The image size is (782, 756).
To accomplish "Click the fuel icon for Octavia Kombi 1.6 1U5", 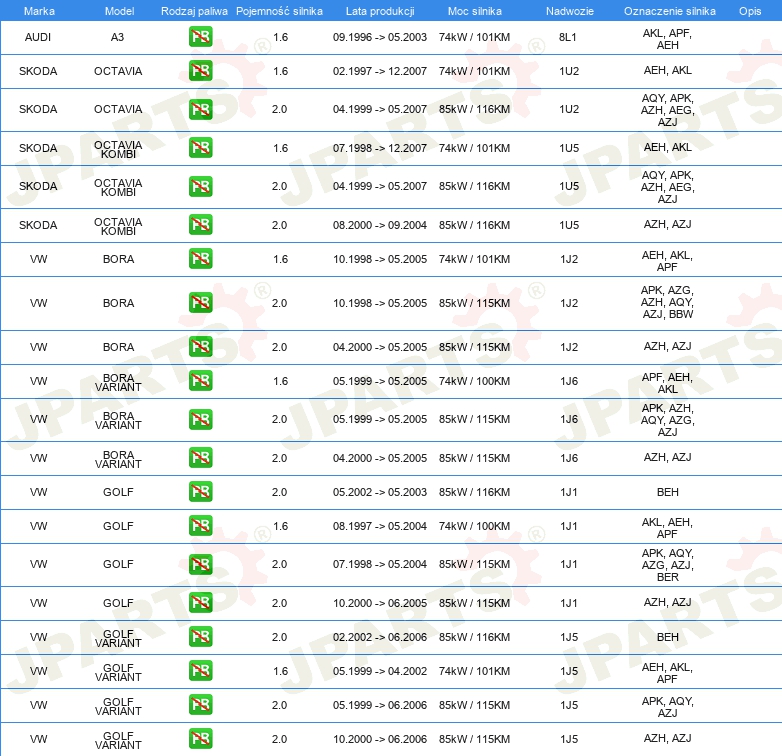I will (200, 148).
